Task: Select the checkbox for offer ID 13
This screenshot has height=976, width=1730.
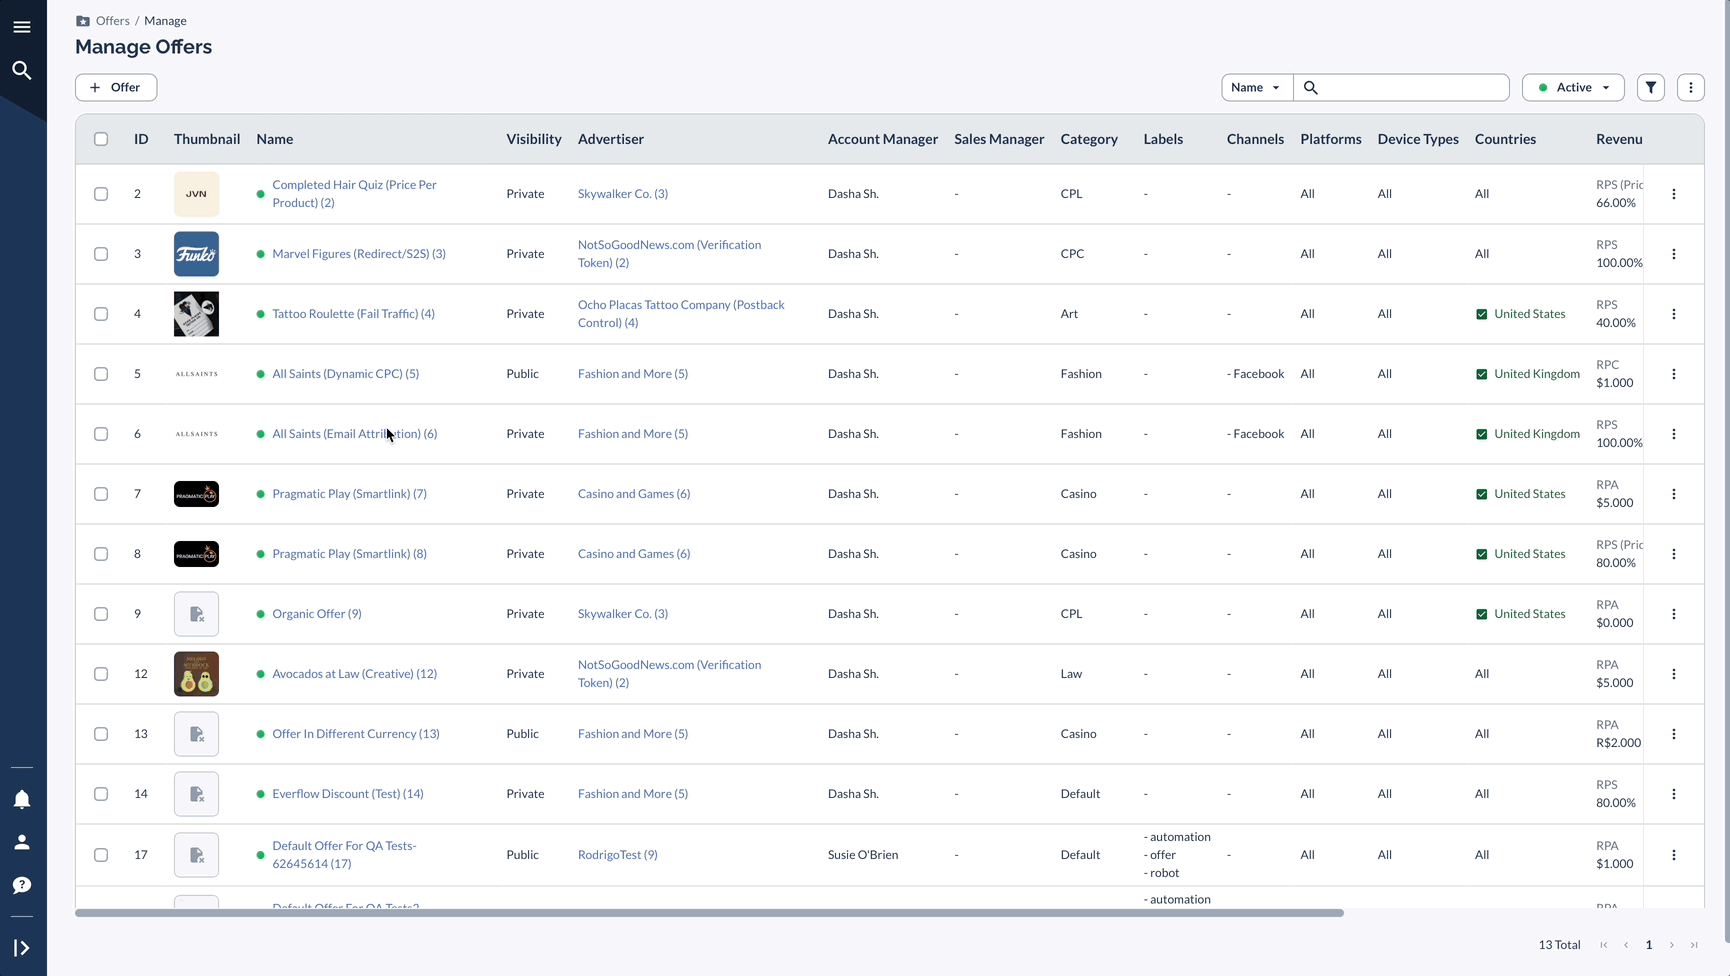Action: pyautogui.click(x=101, y=734)
